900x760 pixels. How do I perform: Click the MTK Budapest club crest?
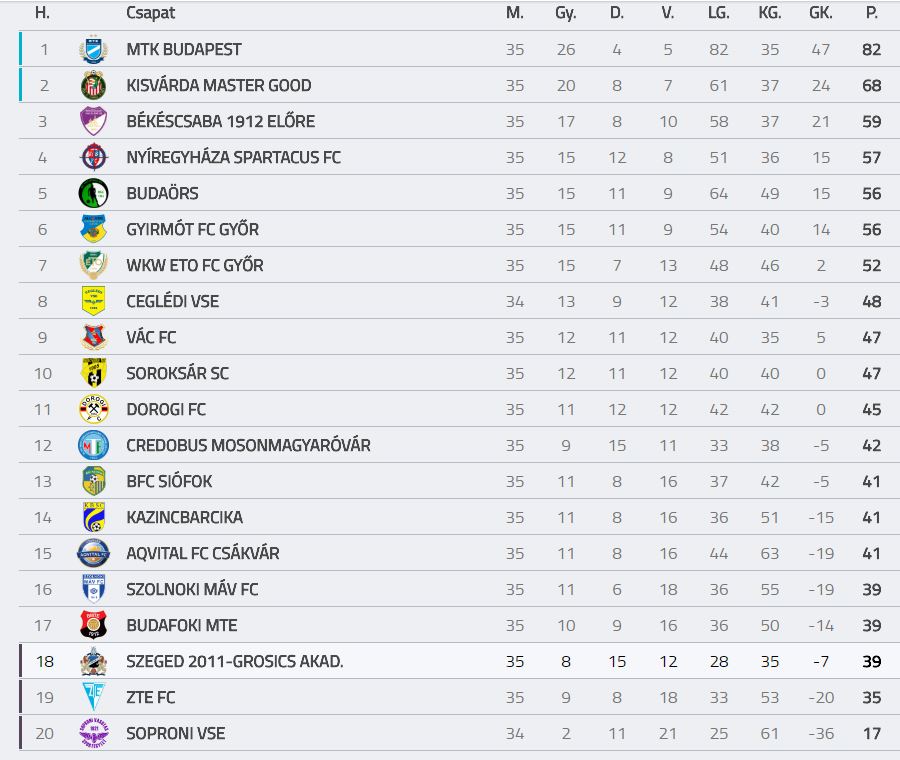pyautogui.click(x=93, y=49)
